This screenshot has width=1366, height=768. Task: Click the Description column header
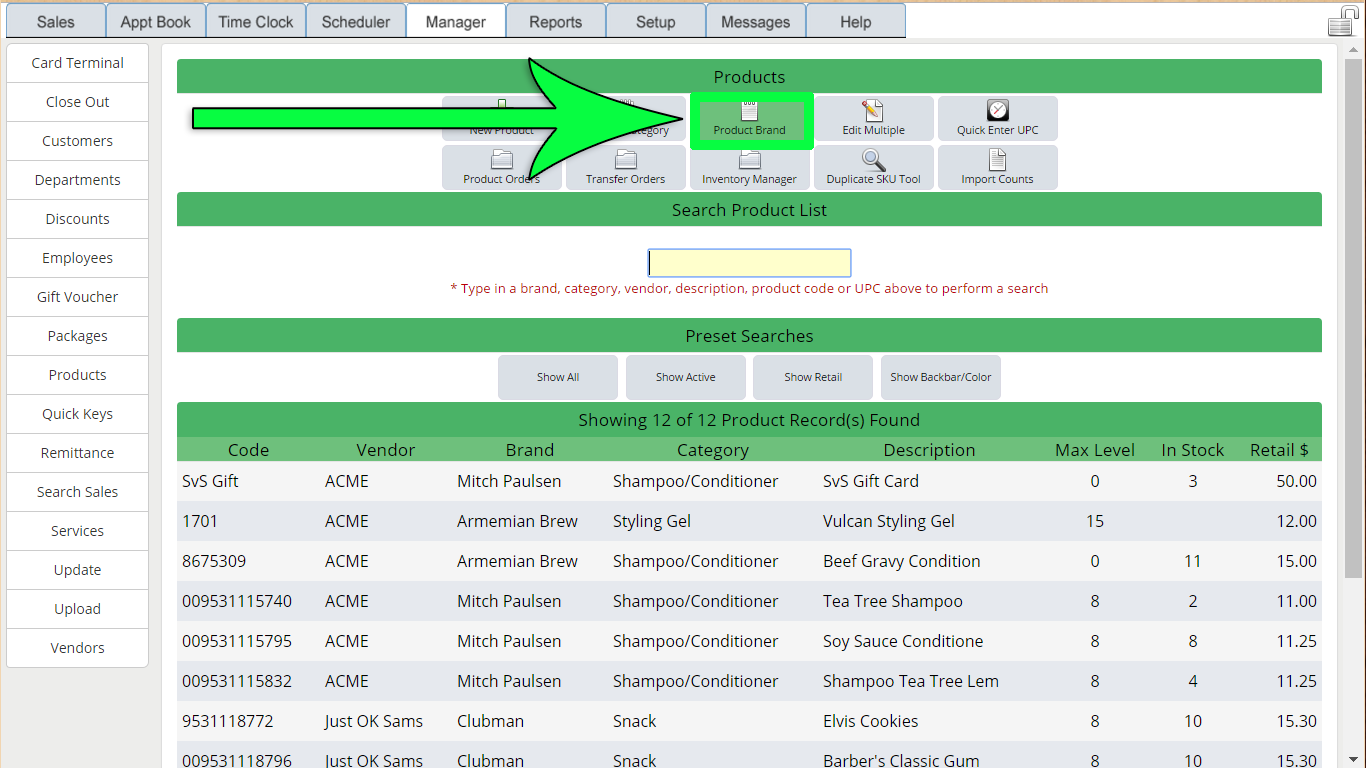pyautogui.click(x=929, y=450)
